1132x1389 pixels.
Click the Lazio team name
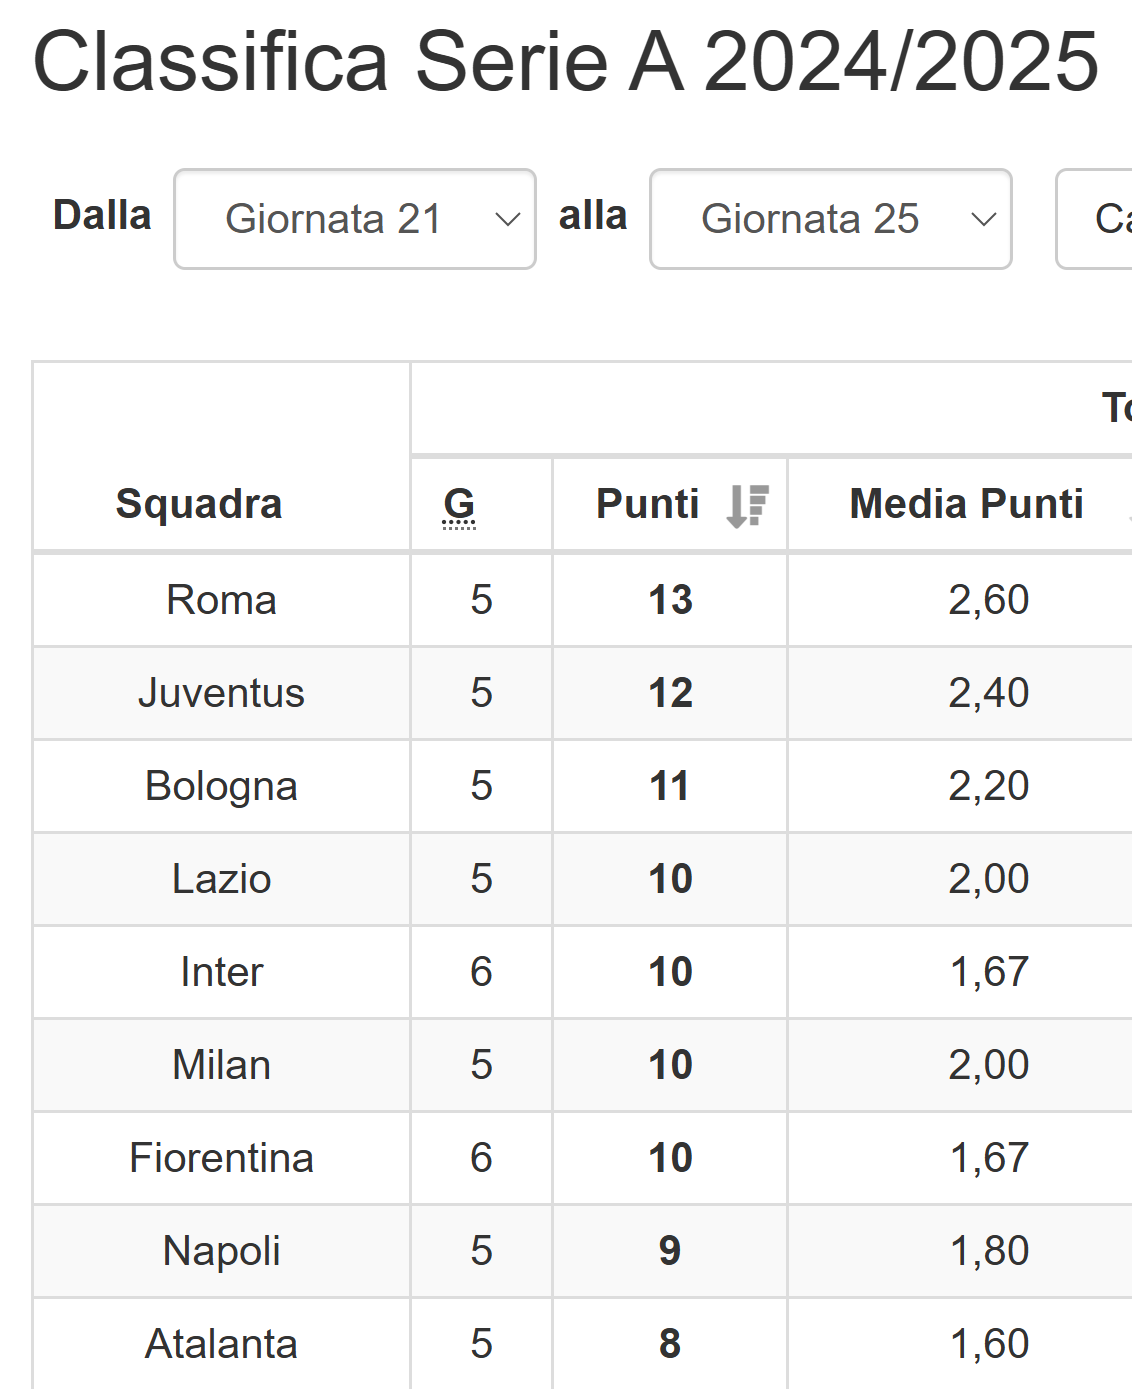pyautogui.click(x=221, y=879)
